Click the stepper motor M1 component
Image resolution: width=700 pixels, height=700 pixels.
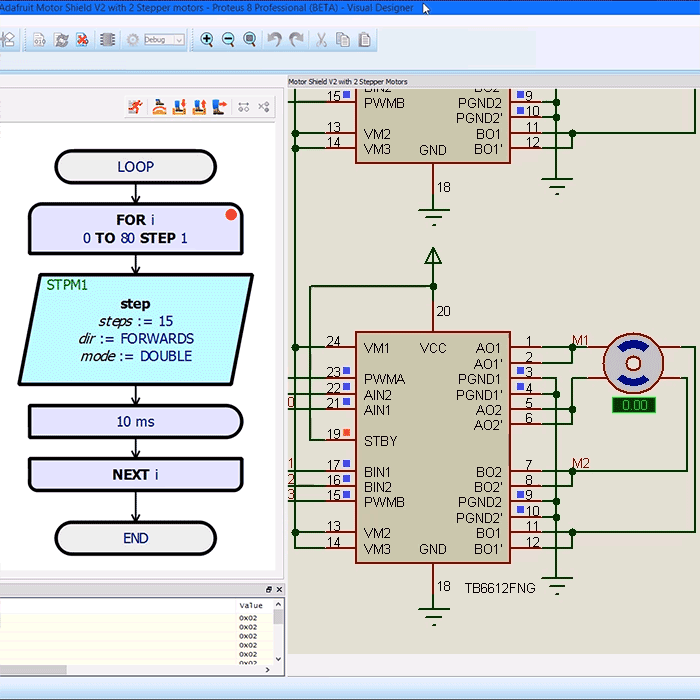pos(633,363)
